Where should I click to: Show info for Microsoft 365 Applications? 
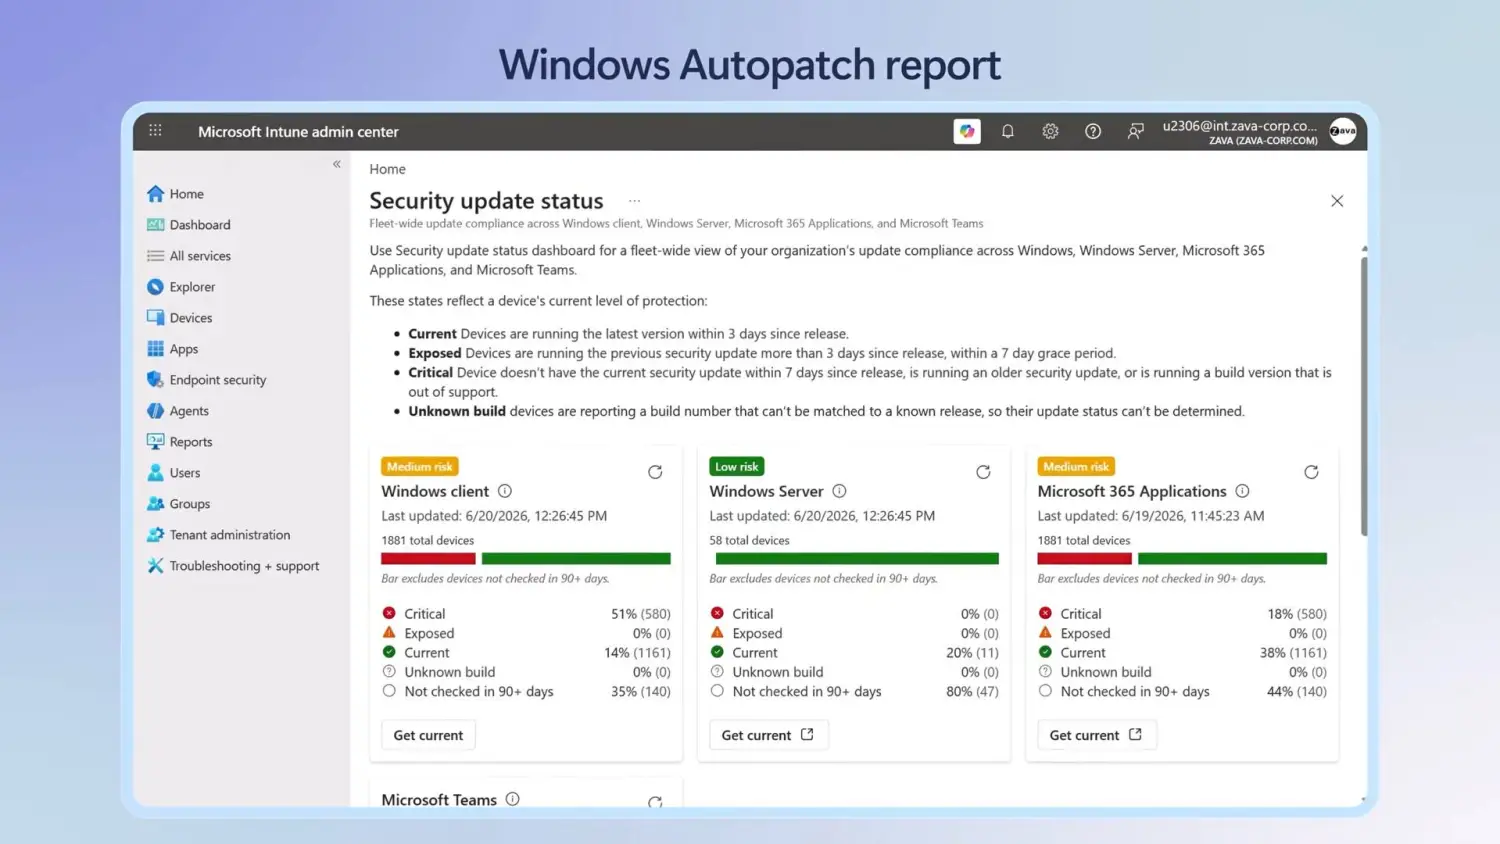coord(1242,491)
